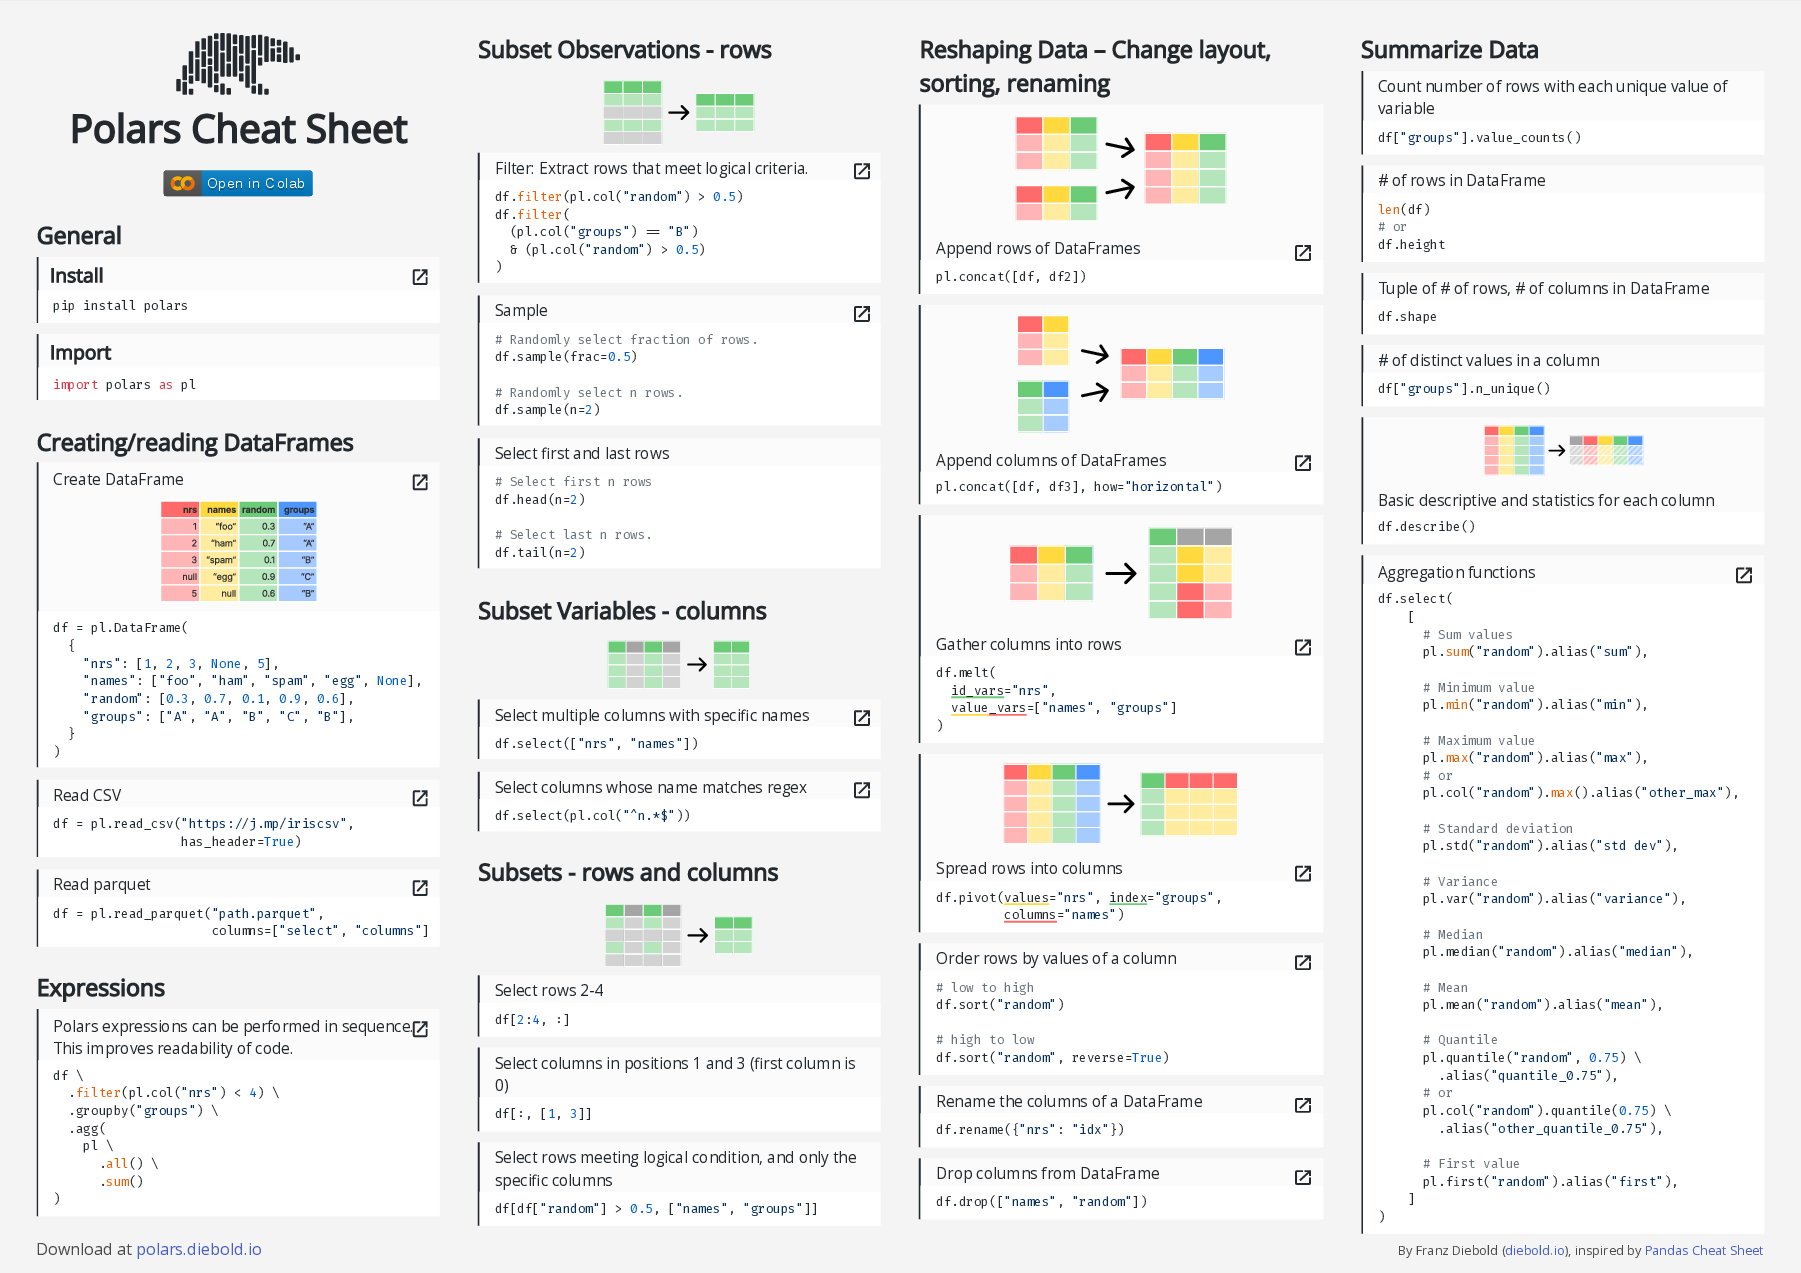
Task: Open the Install section's external link
Action: 420,277
